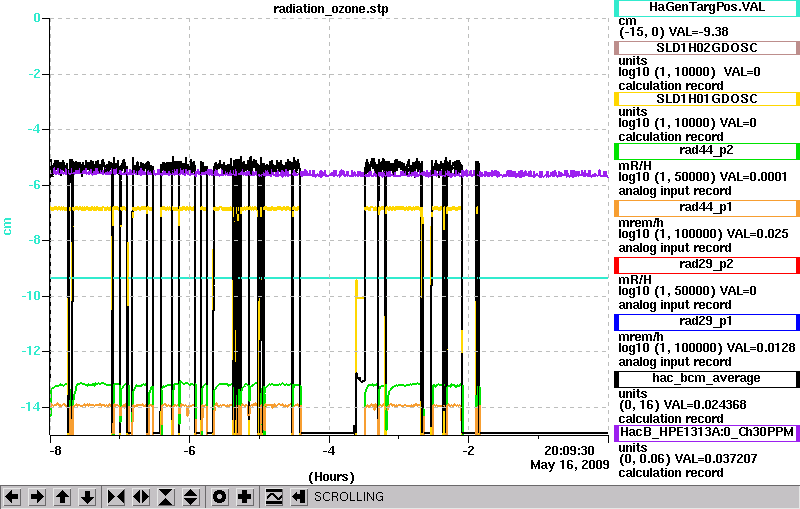Pan the graph left with the left arrow
Image resolution: width=800 pixels, height=509 pixels.
click(12, 497)
